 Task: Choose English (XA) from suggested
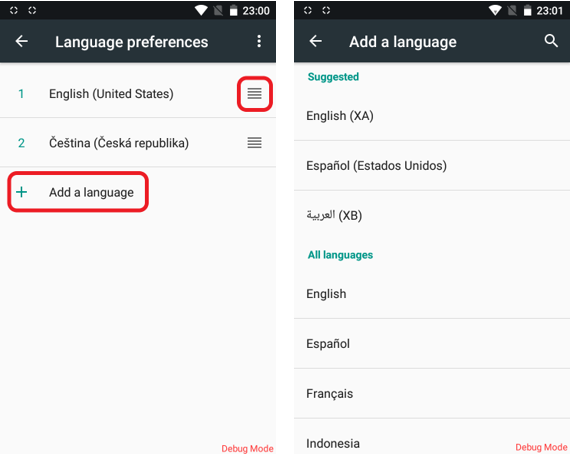pyautogui.click(x=432, y=116)
